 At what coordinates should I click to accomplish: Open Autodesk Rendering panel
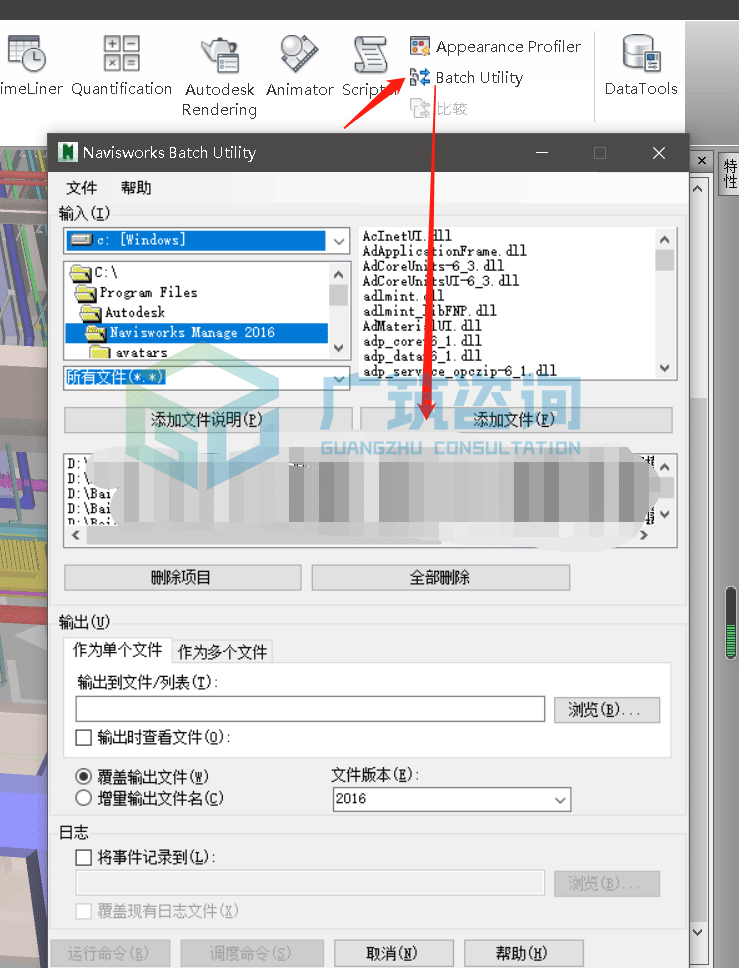[219, 77]
